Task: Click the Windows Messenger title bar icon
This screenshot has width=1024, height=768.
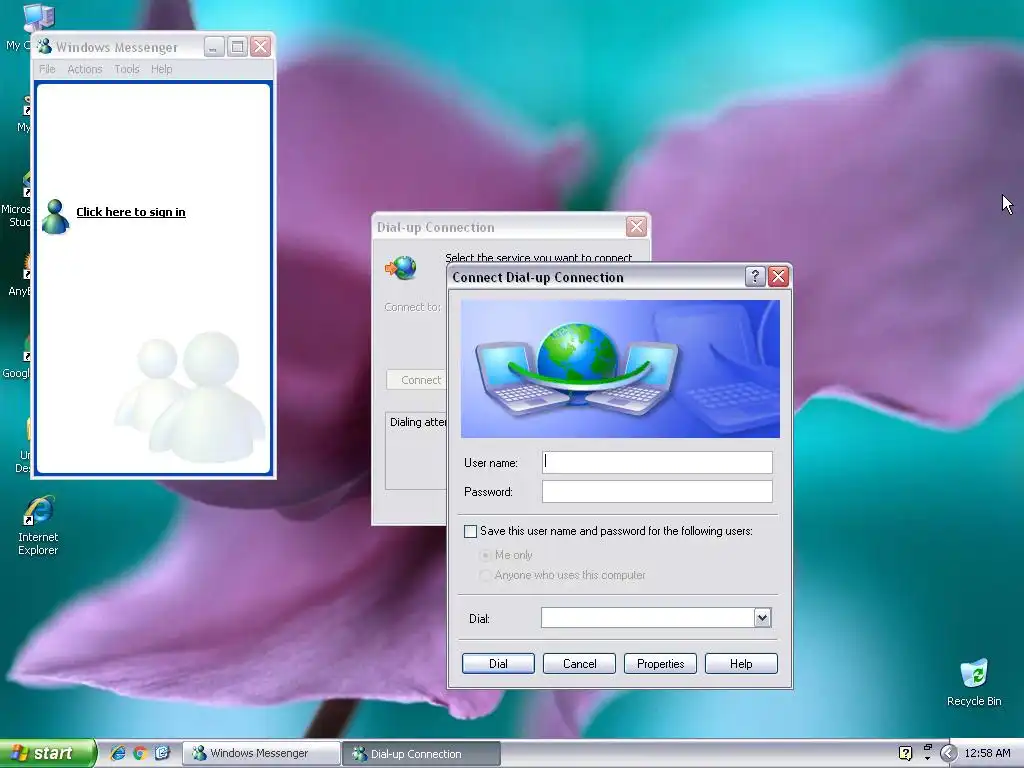Action: [44, 46]
